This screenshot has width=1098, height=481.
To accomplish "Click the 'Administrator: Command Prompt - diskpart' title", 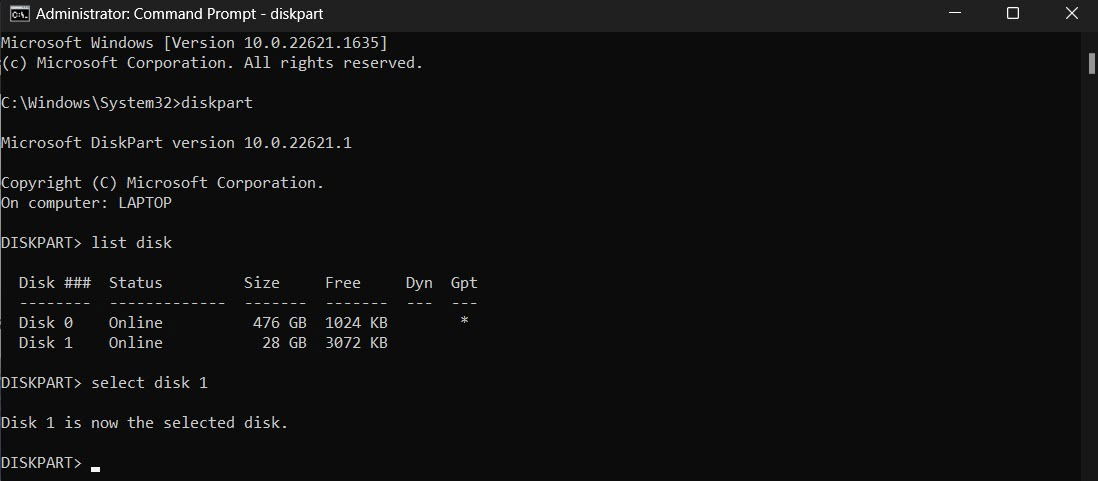I will click(x=179, y=13).
